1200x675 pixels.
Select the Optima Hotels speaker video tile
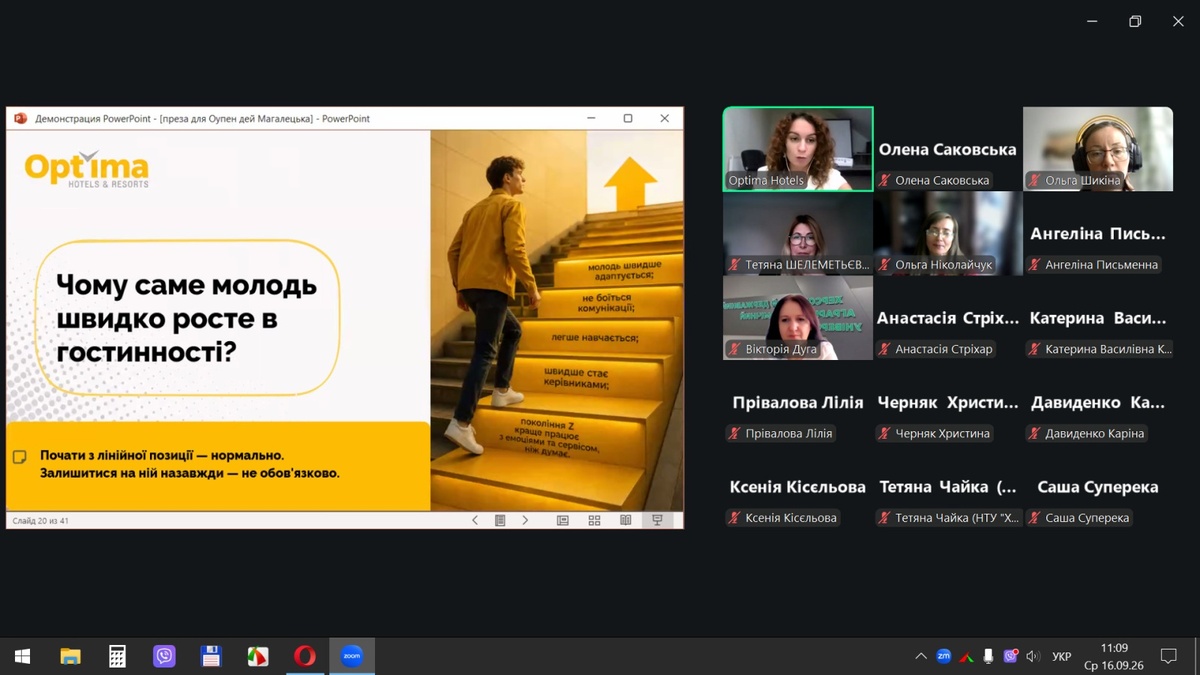click(x=798, y=149)
